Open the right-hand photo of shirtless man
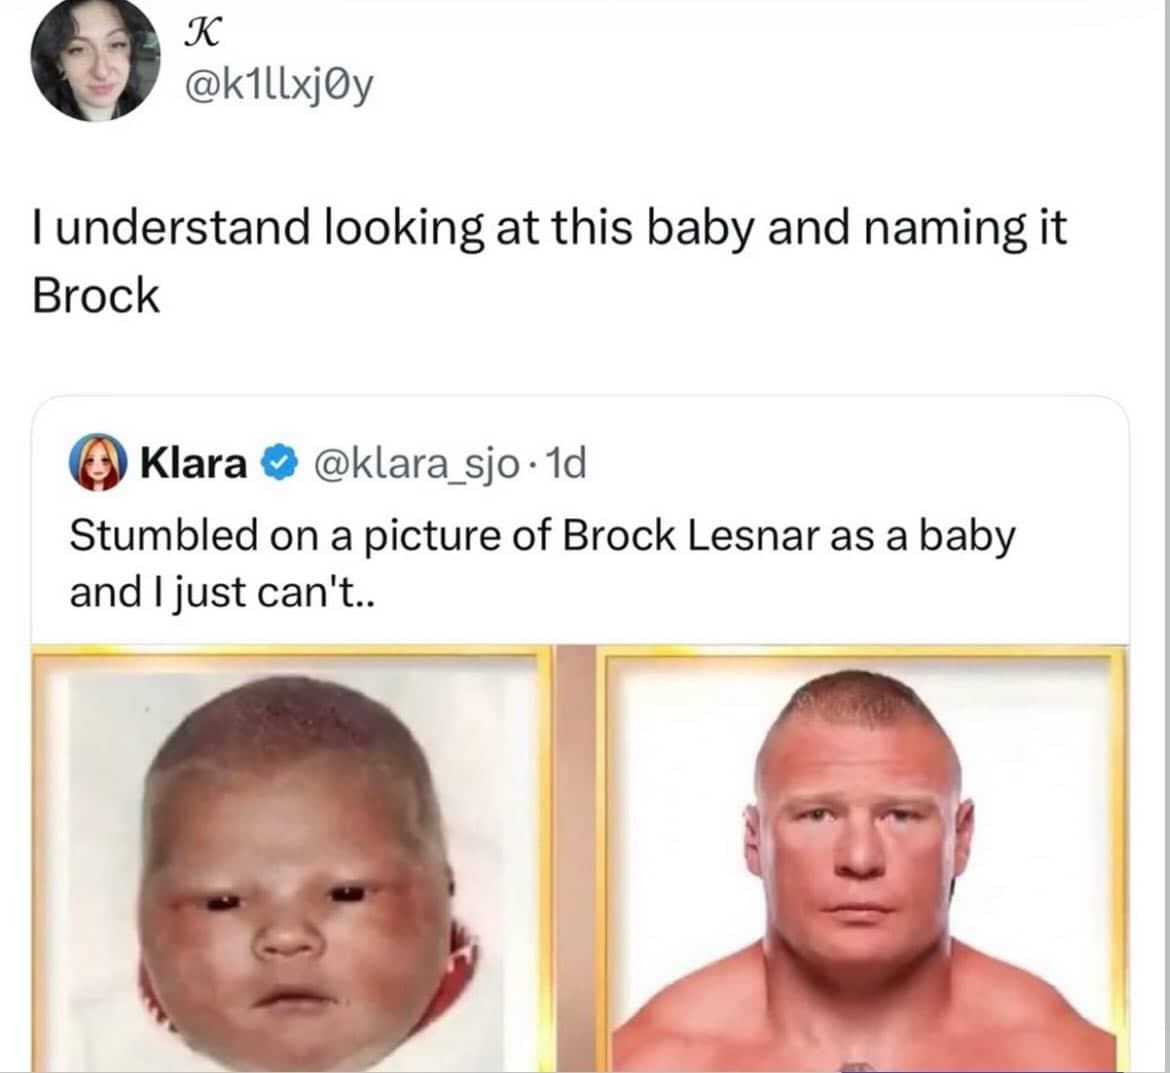 click(860, 860)
